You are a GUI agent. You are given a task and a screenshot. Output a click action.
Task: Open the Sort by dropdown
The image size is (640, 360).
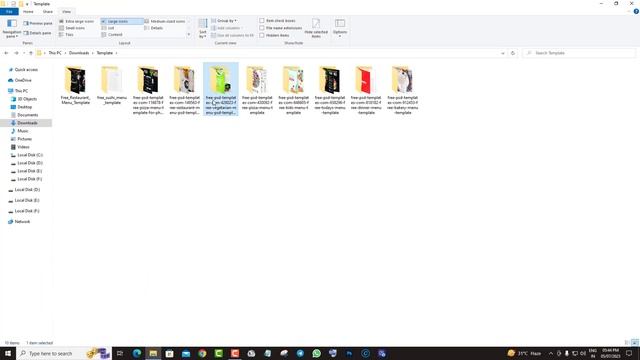[x=202, y=29]
